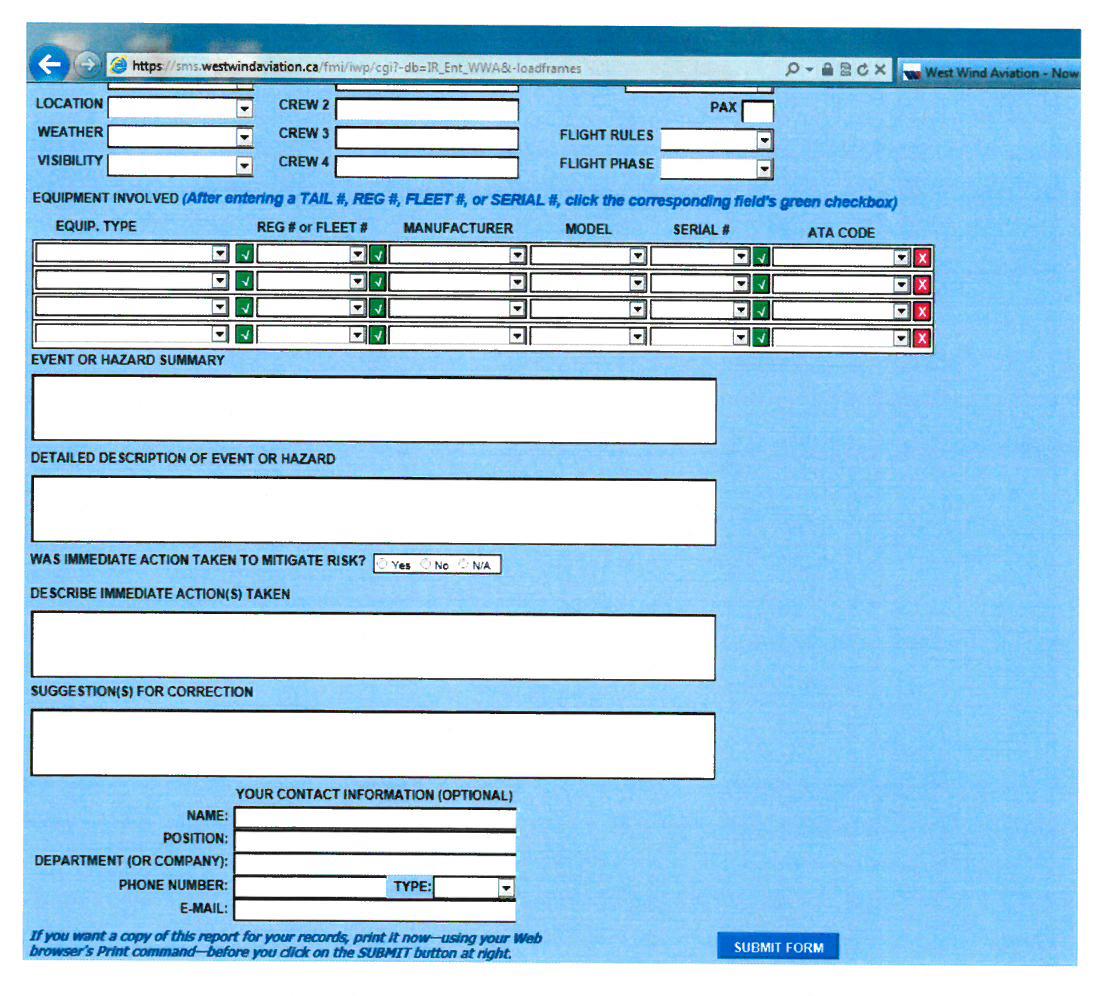Open the Weather dropdown
The width and height of the screenshot is (1096, 996).
pyautogui.click(x=244, y=137)
